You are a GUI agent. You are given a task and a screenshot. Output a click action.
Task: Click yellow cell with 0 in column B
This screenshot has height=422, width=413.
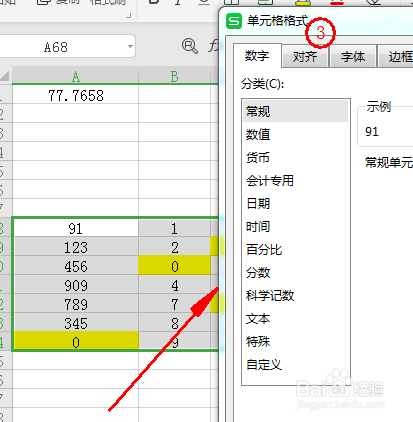pos(174,266)
